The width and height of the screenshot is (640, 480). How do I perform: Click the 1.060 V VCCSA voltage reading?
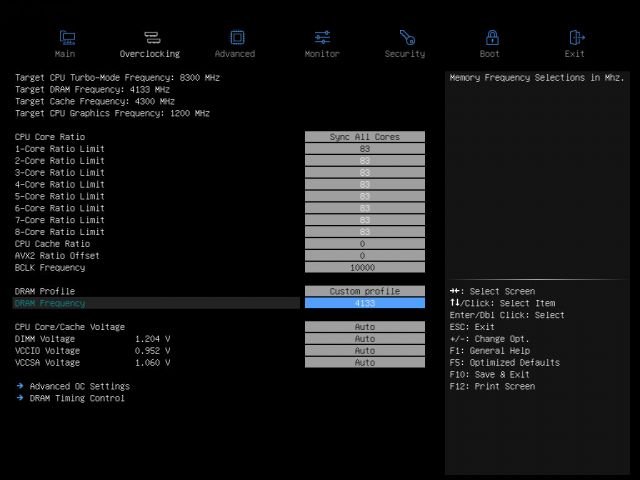point(153,362)
